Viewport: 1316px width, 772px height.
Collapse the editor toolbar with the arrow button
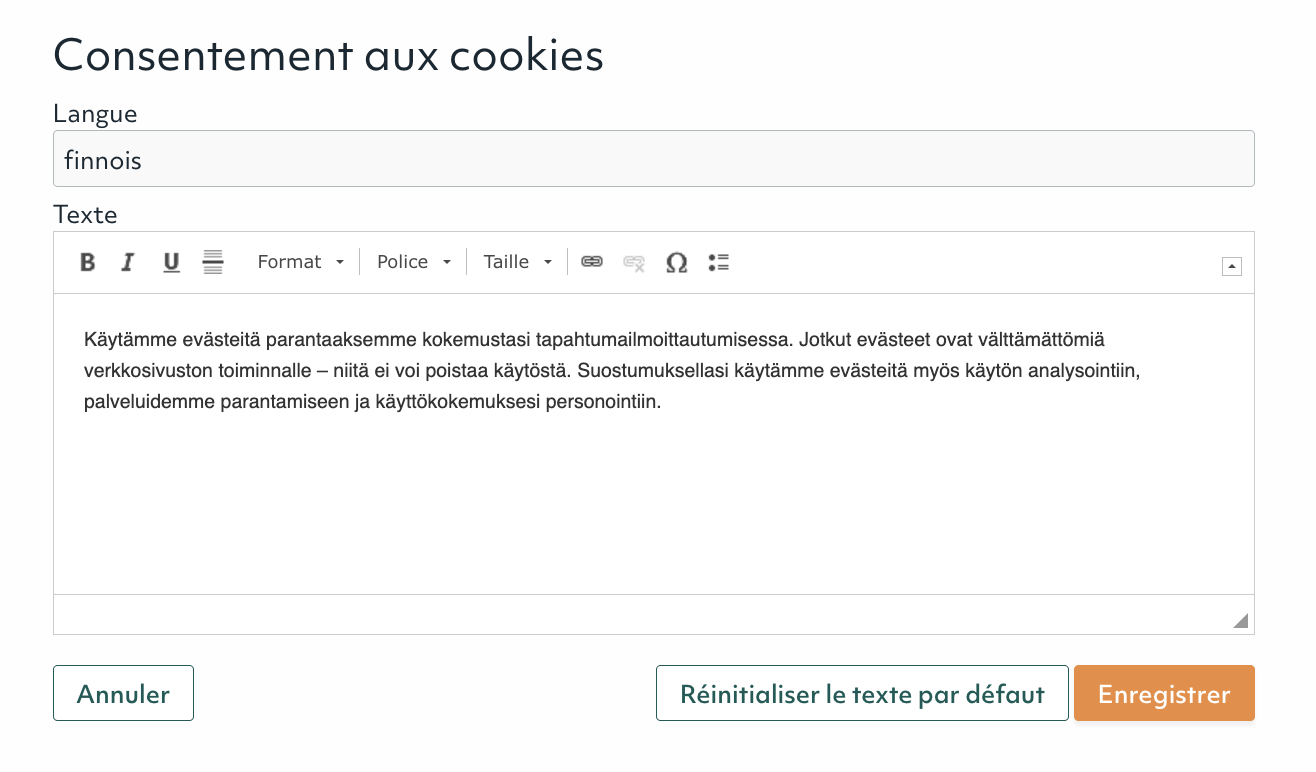point(1232,266)
